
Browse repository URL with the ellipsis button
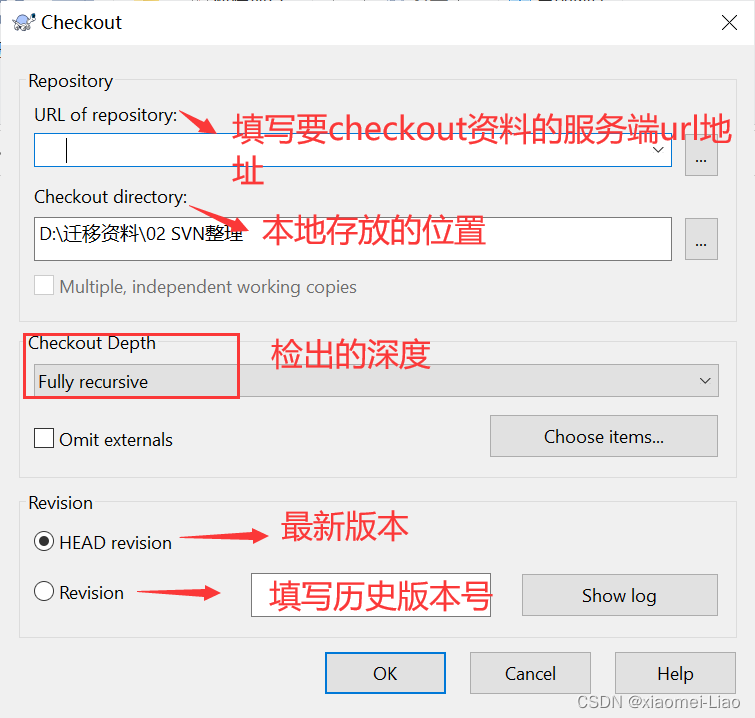[701, 157]
